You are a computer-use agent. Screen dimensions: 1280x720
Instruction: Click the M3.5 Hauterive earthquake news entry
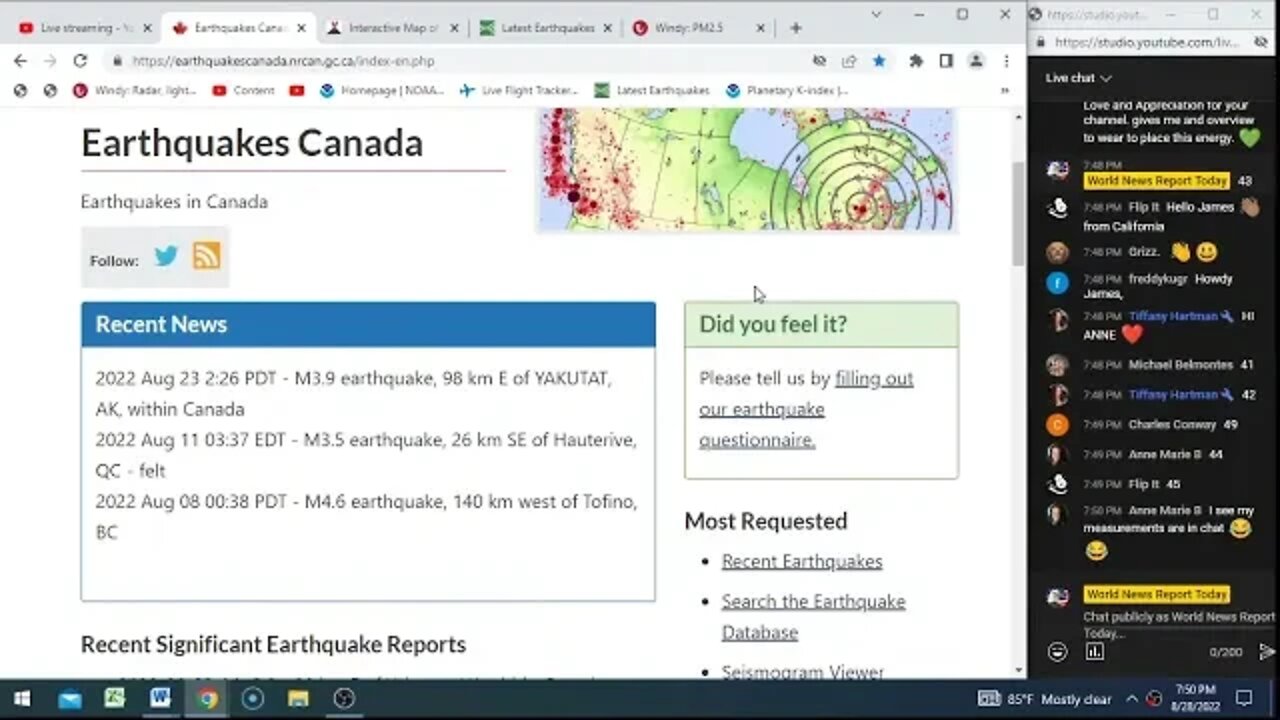365,455
